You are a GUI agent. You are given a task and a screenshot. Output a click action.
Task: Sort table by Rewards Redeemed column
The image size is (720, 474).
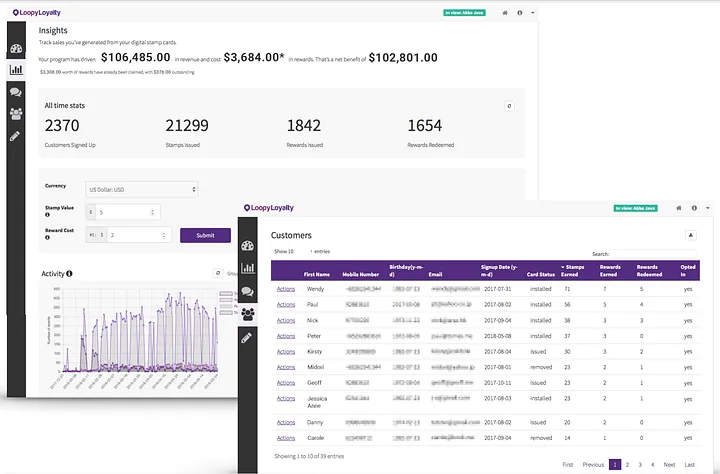tap(649, 271)
